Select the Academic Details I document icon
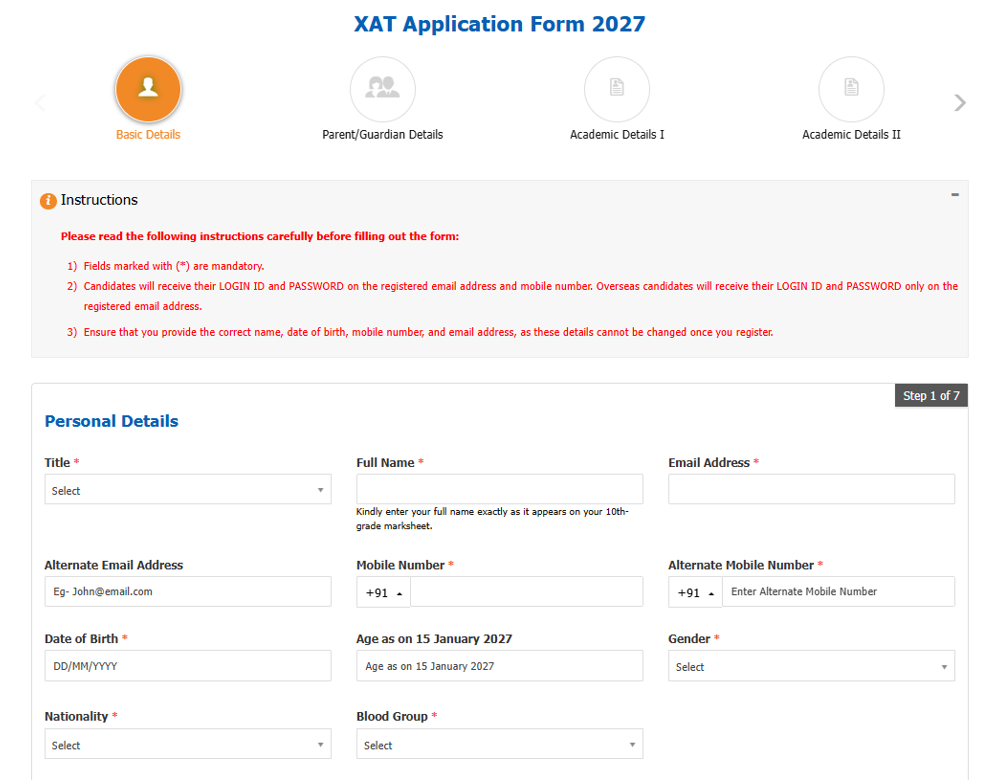Viewport: 986px width, 781px height. coord(617,89)
